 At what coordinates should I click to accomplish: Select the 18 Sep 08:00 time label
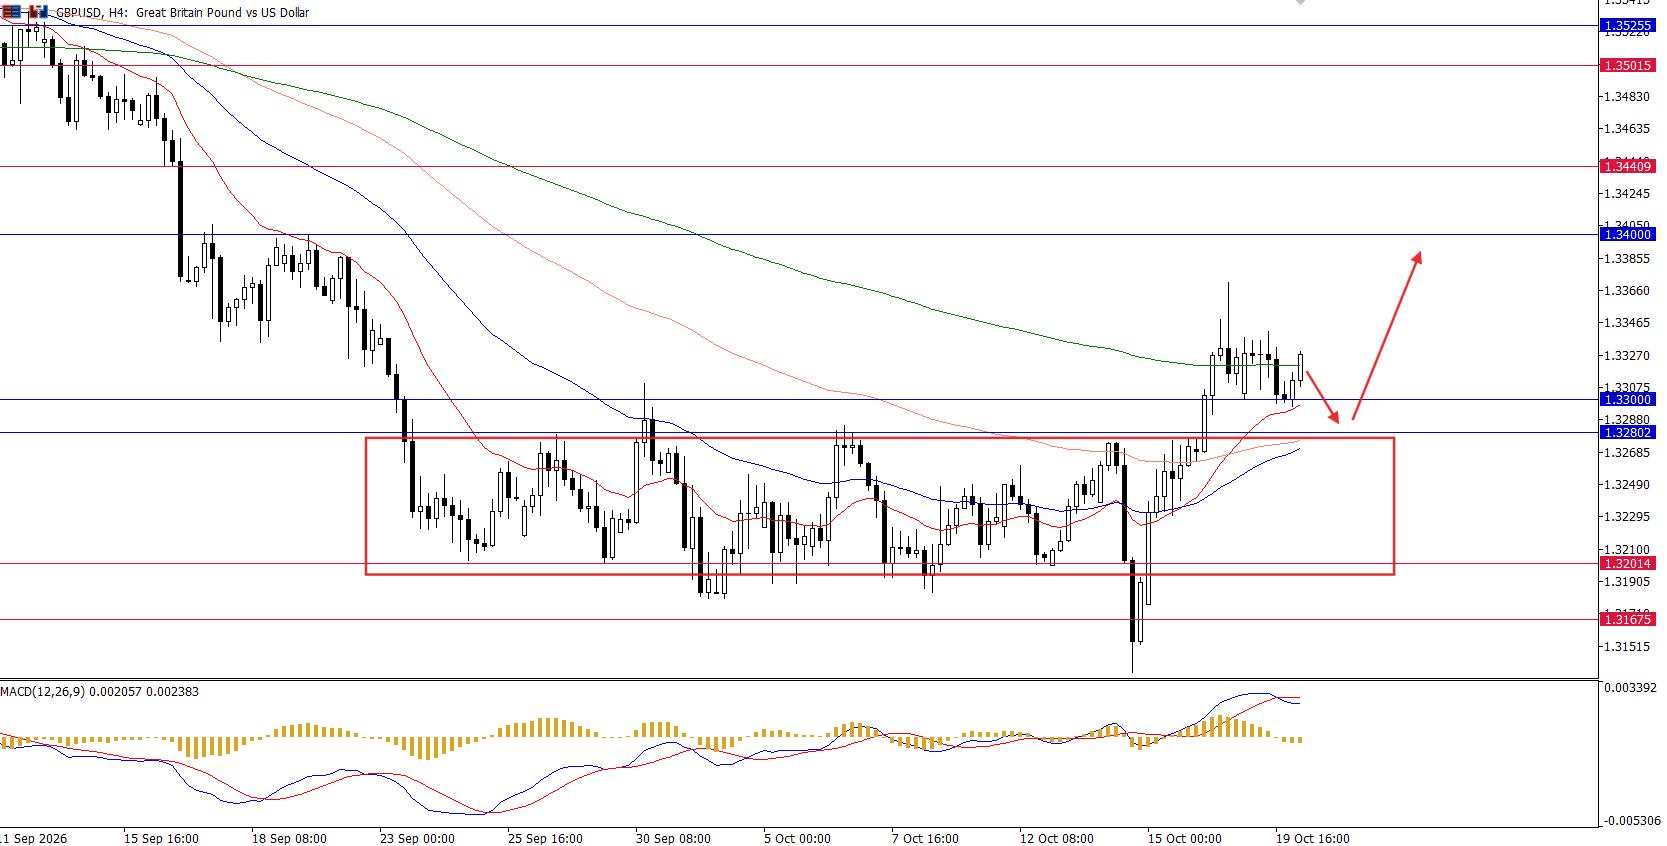click(289, 838)
